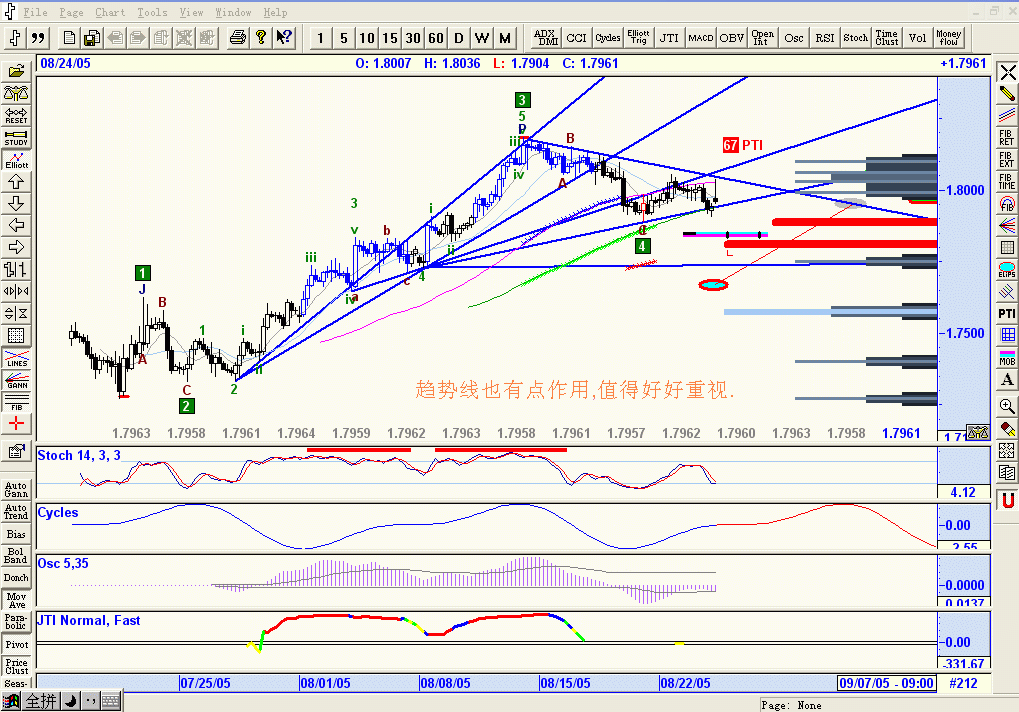Image resolution: width=1019 pixels, height=712 pixels.
Task: Select the 60-minute timeframe button
Action: [436, 38]
